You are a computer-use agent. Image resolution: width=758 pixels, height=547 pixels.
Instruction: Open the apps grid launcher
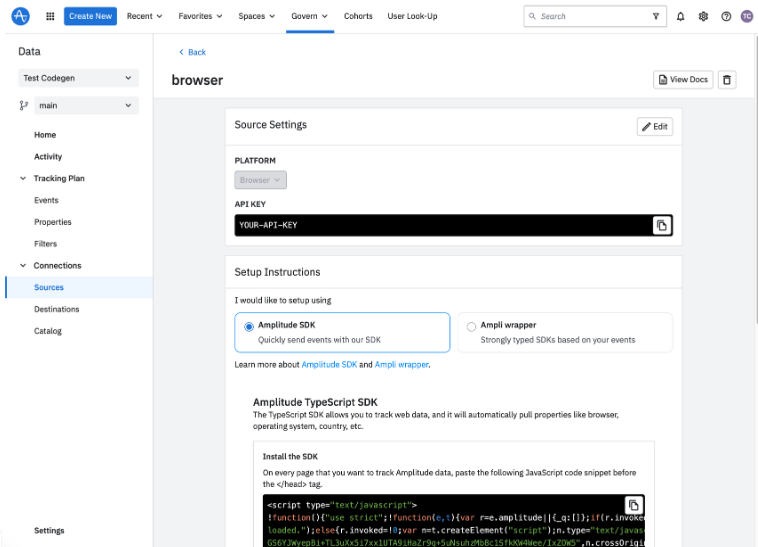coord(50,16)
